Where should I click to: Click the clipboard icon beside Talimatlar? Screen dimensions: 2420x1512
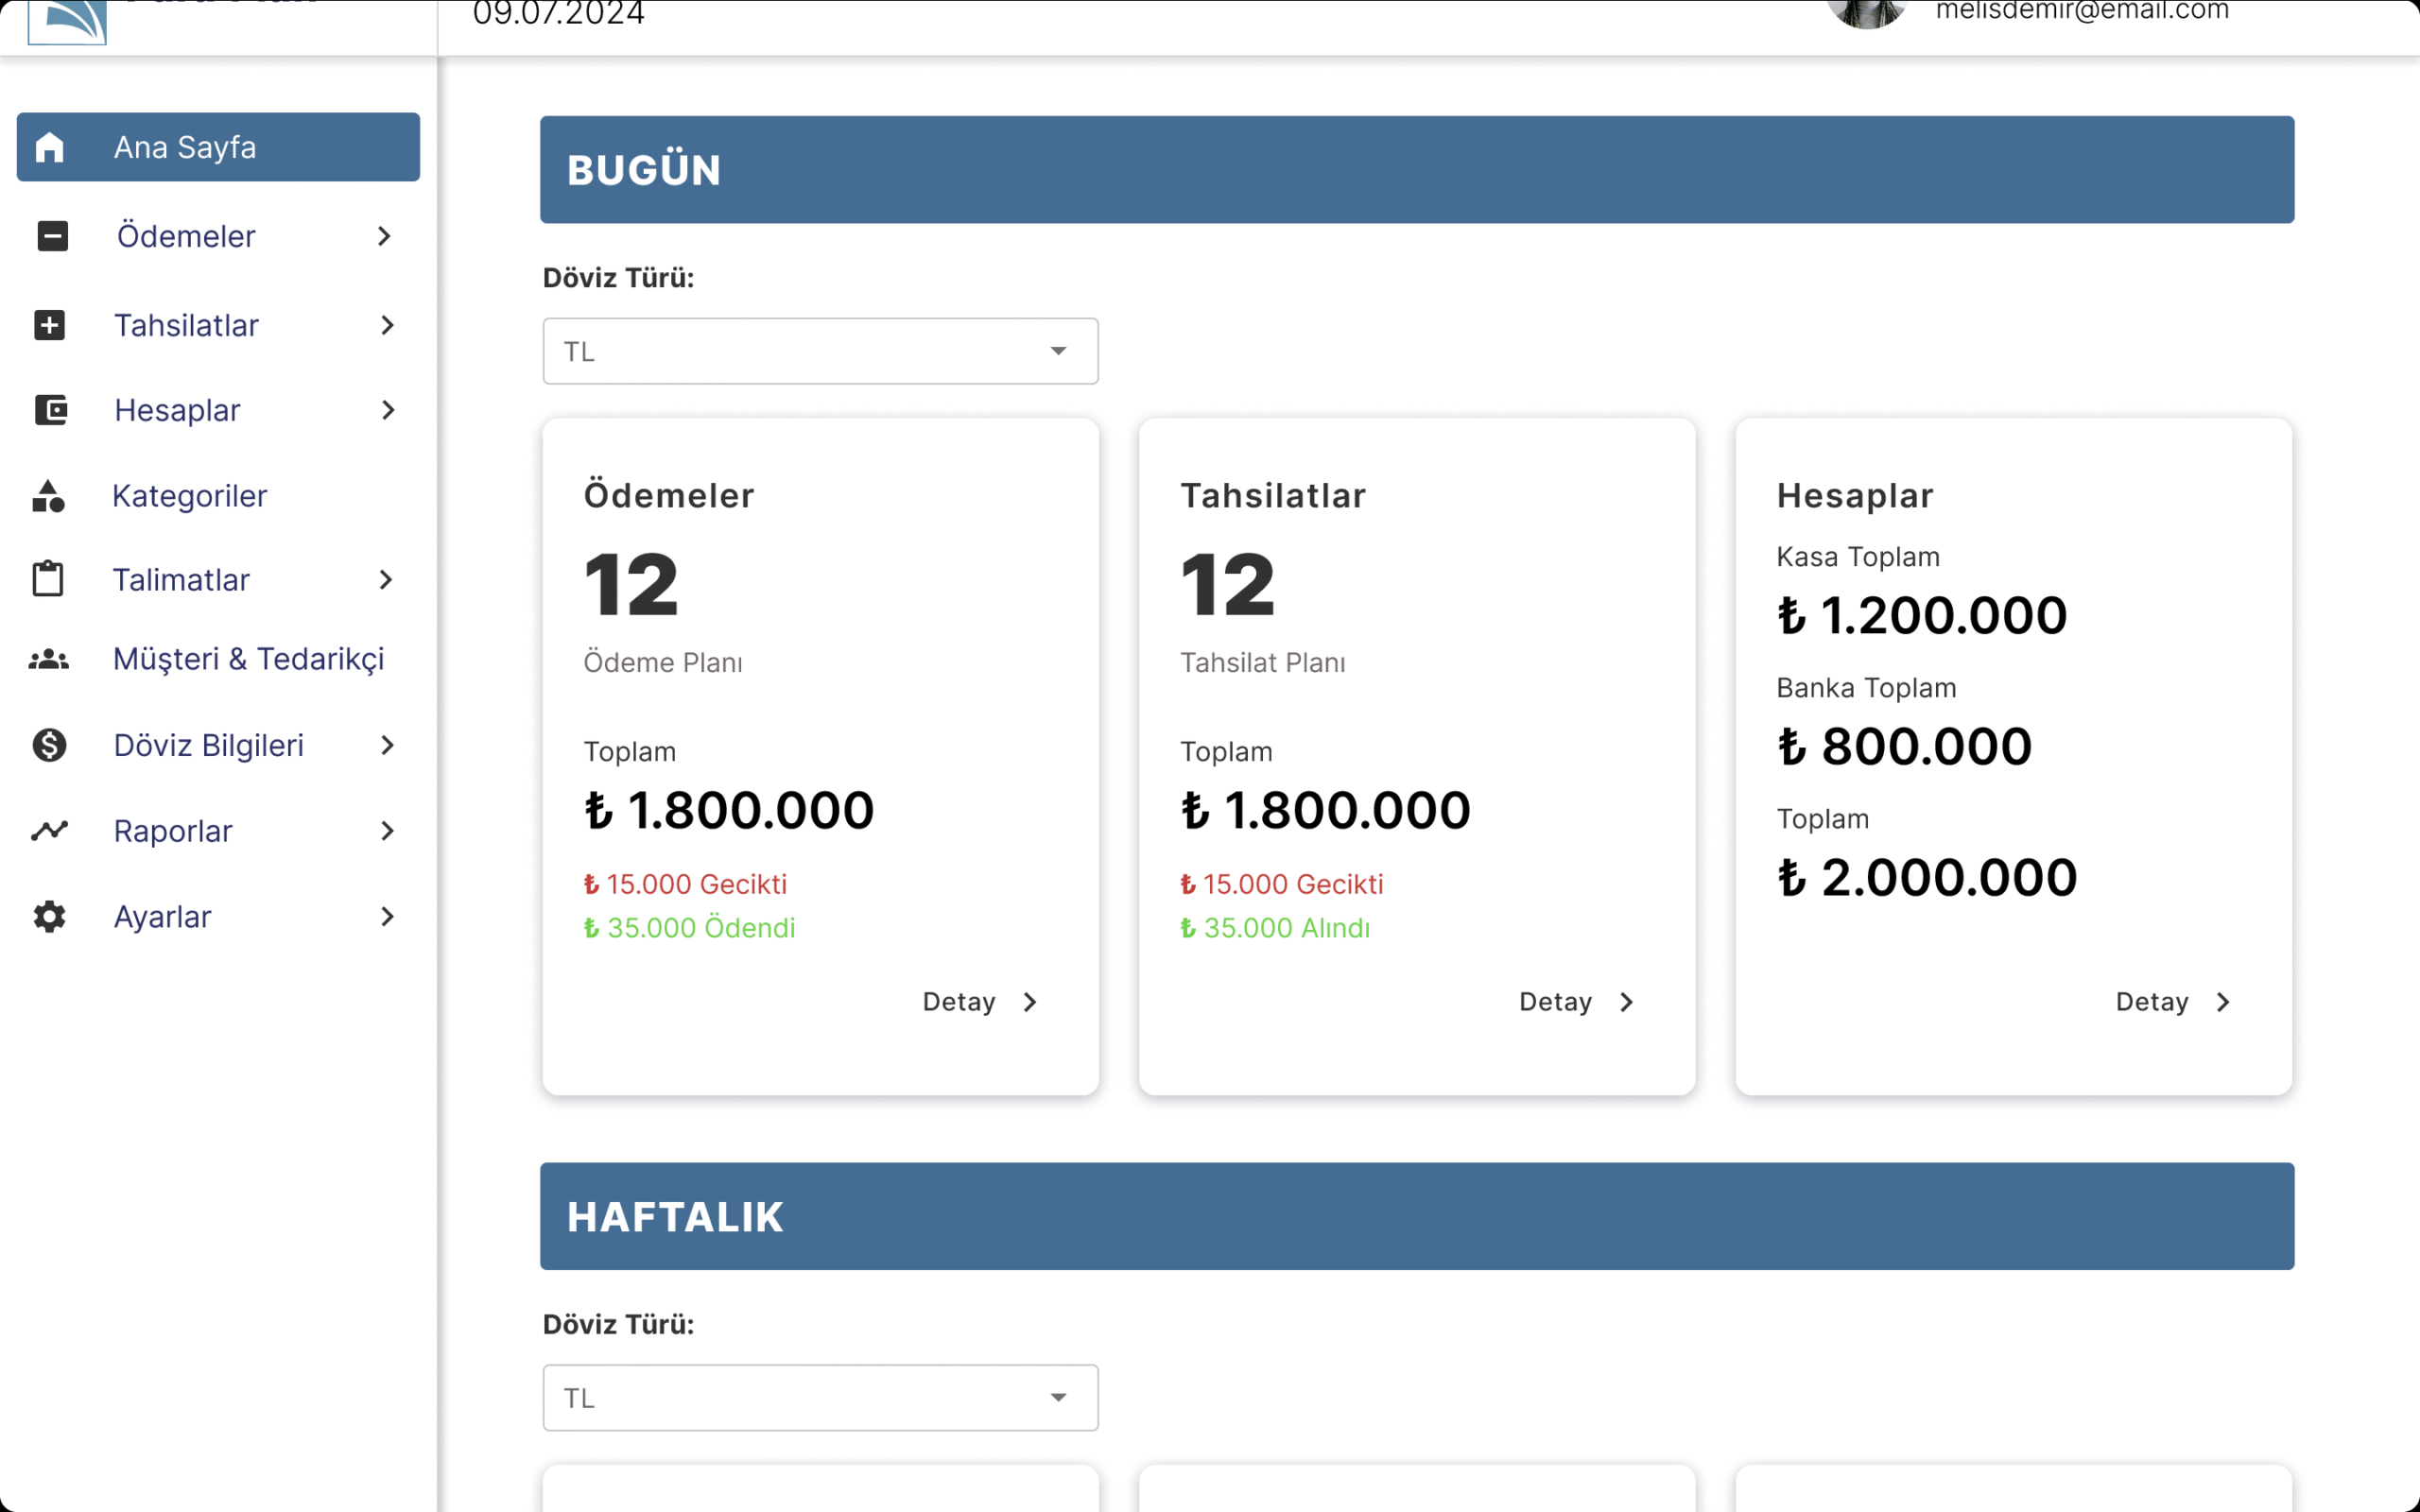click(48, 579)
